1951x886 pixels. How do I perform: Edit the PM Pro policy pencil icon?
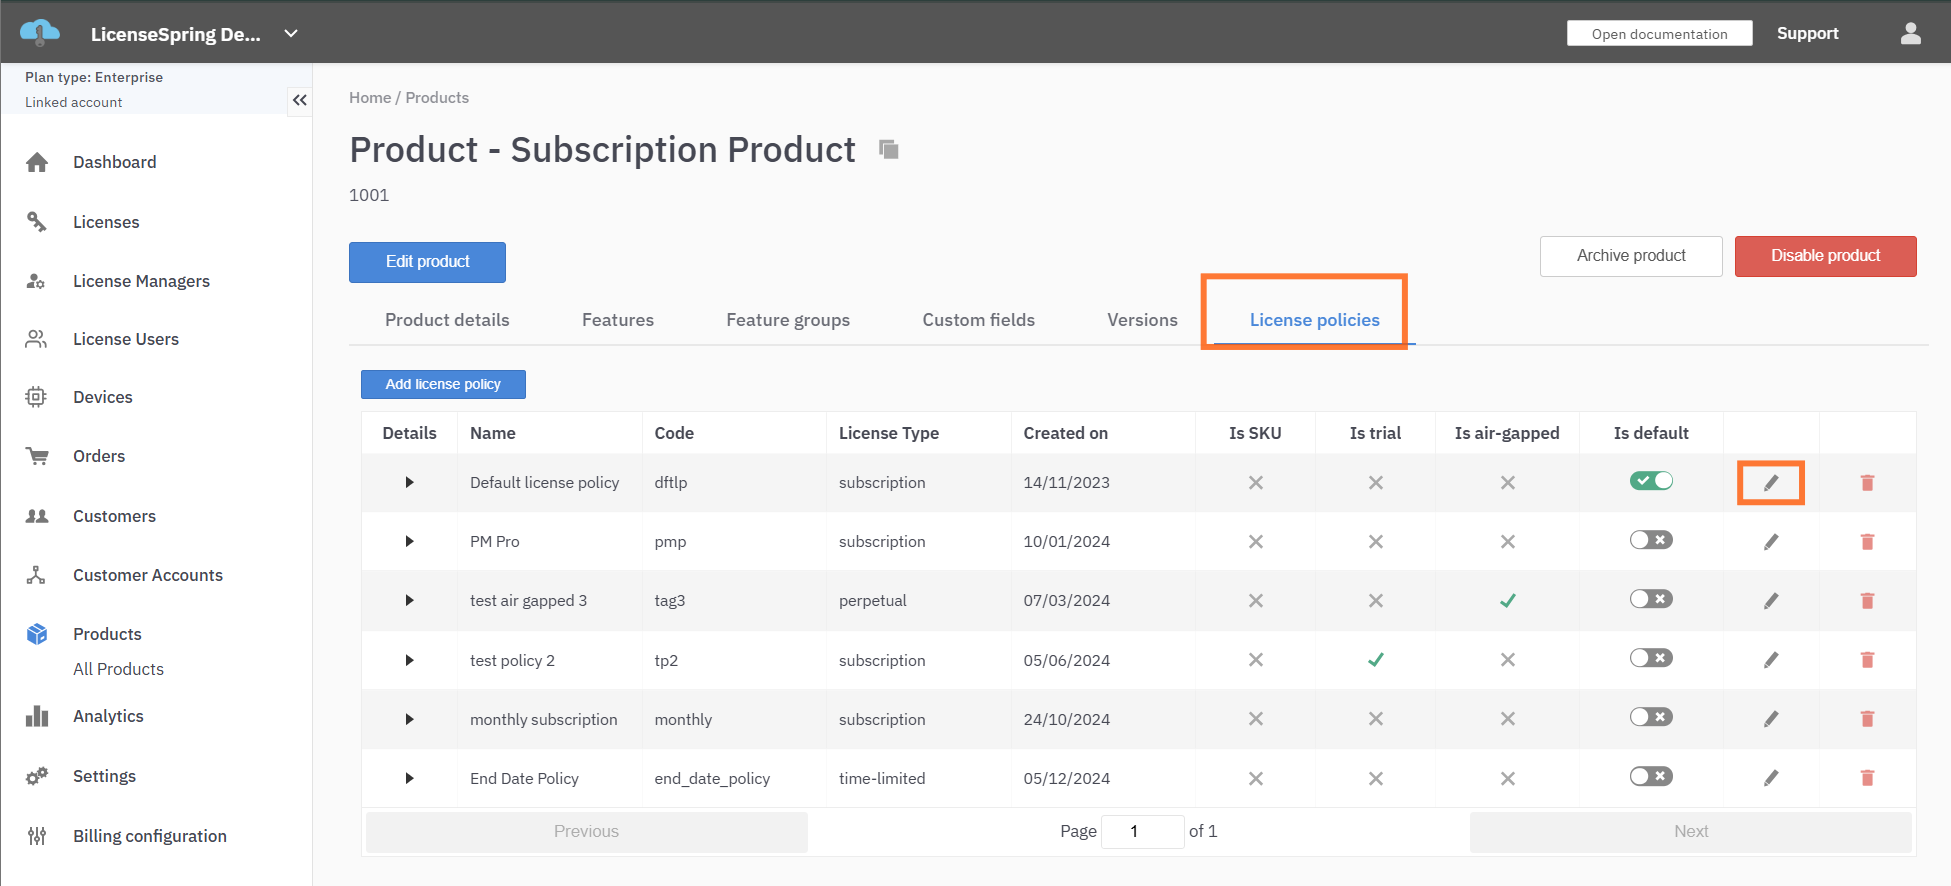pyautogui.click(x=1770, y=542)
